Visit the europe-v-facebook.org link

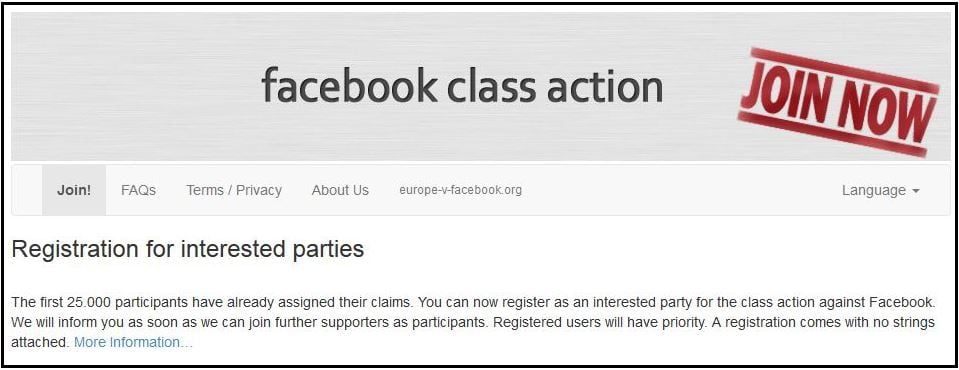(x=461, y=190)
